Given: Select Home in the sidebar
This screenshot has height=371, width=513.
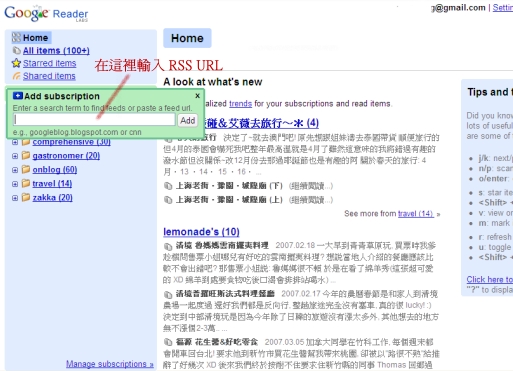Looking at the screenshot, I should coord(35,38).
